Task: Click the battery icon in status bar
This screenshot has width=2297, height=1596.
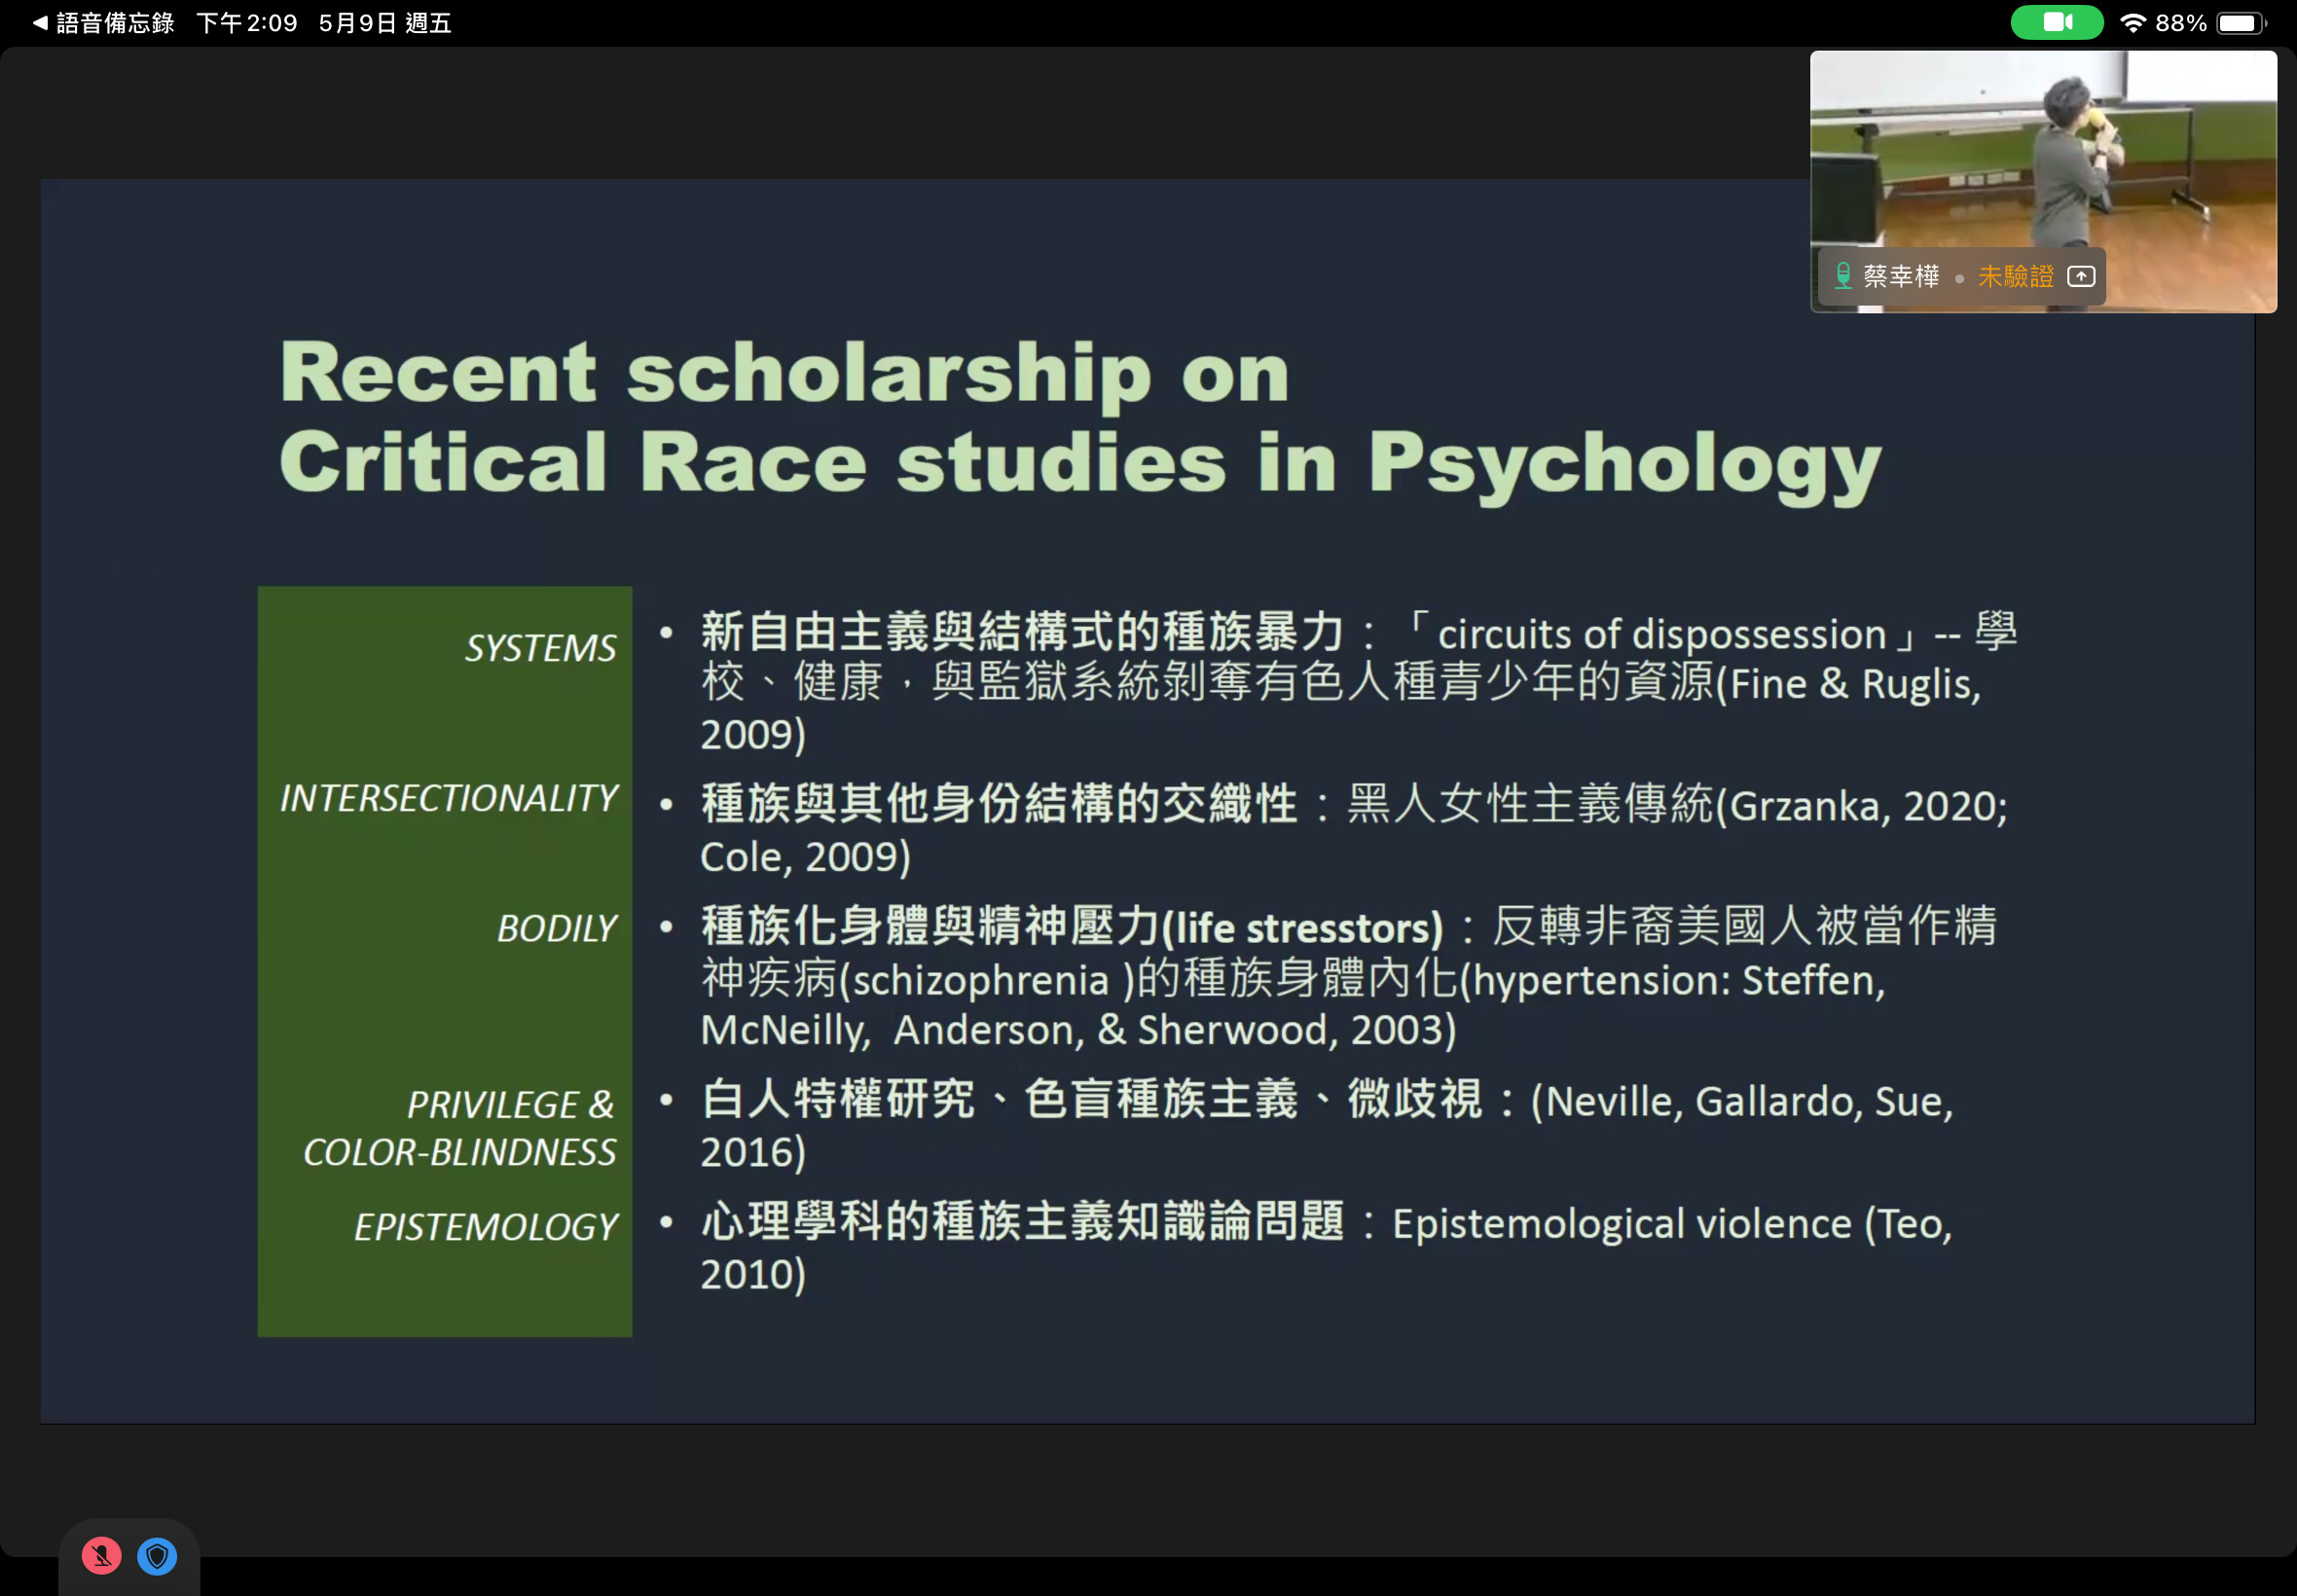Action: pyautogui.click(x=2240, y=23)
